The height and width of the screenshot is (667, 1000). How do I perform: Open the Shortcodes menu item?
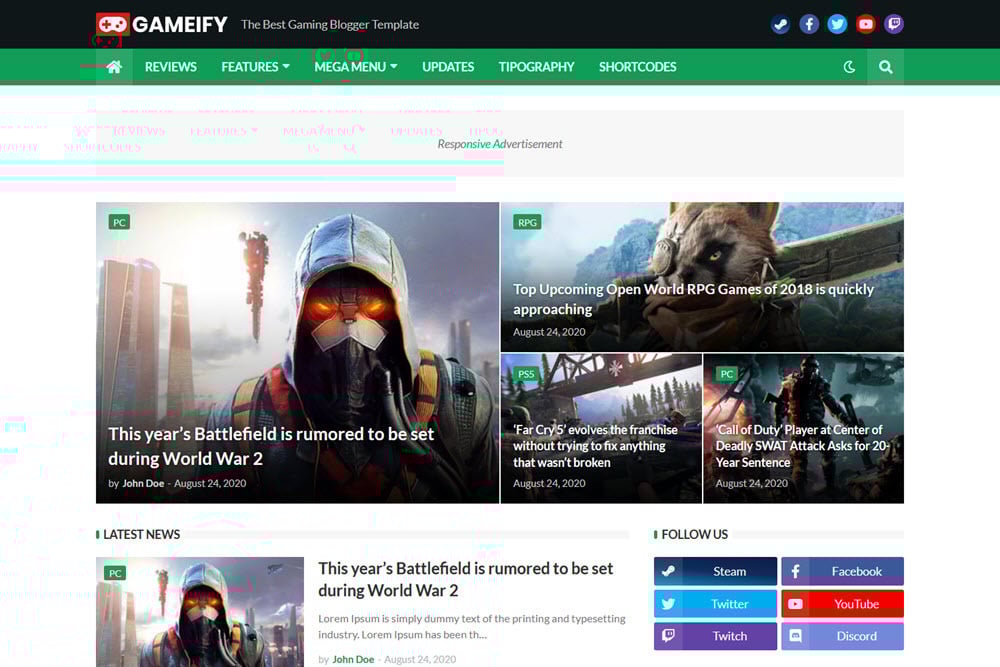pos(637,67)
